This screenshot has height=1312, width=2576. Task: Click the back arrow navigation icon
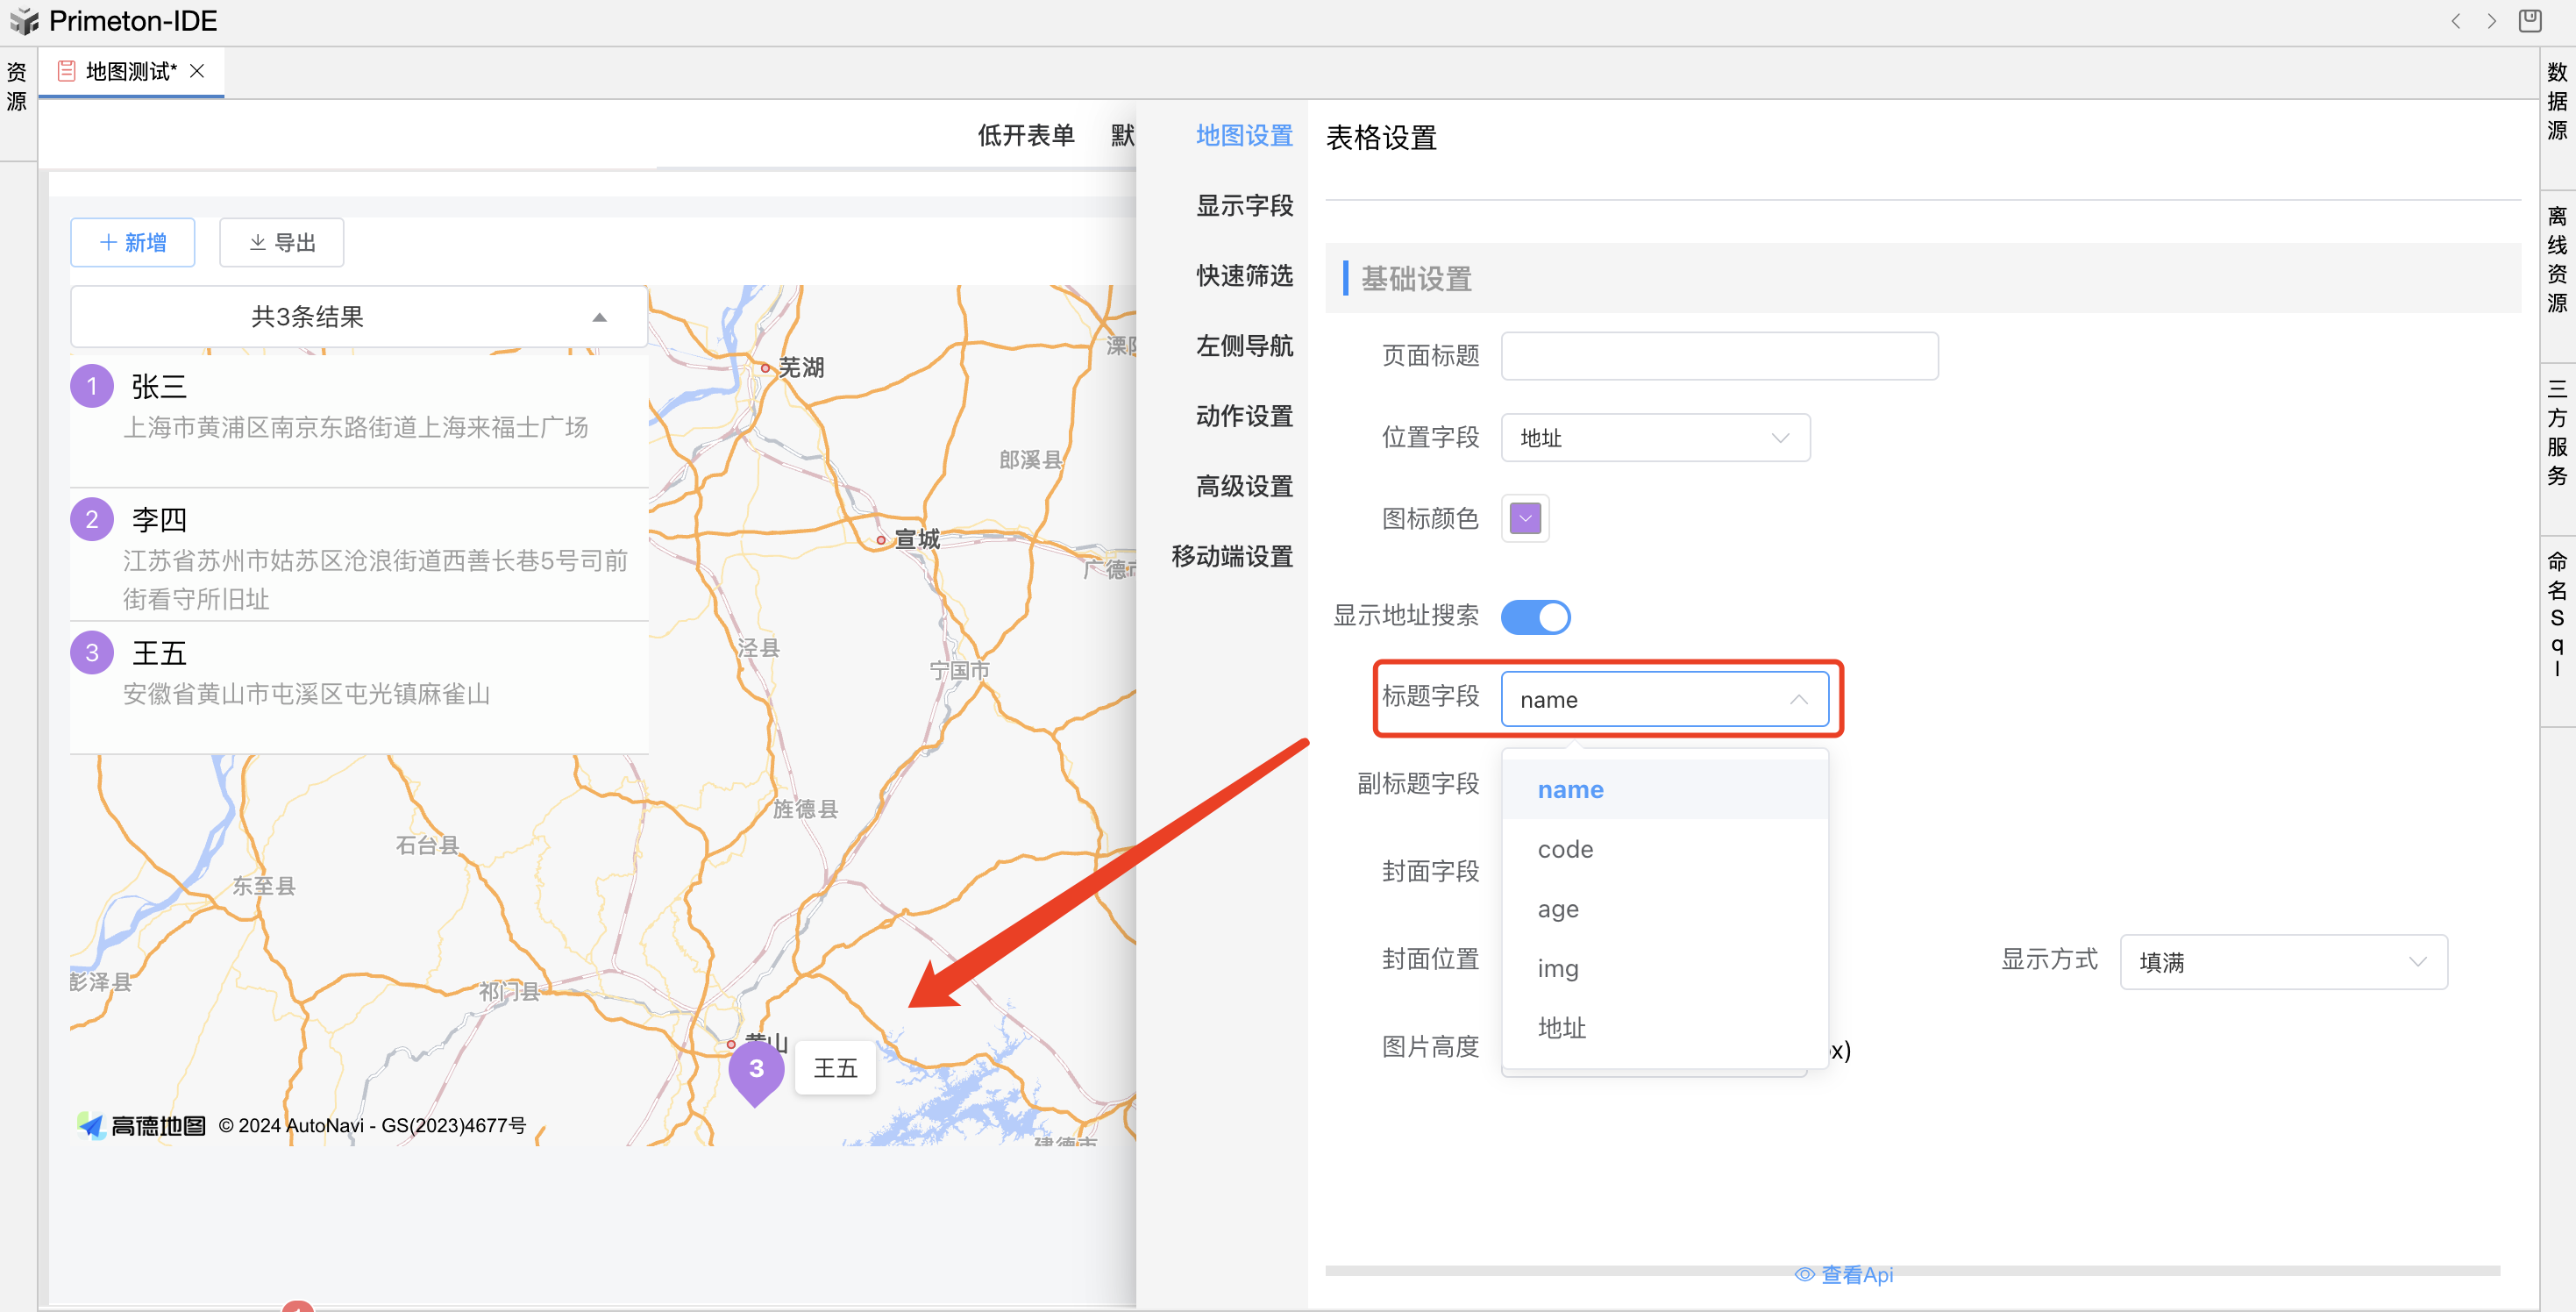2455,21
